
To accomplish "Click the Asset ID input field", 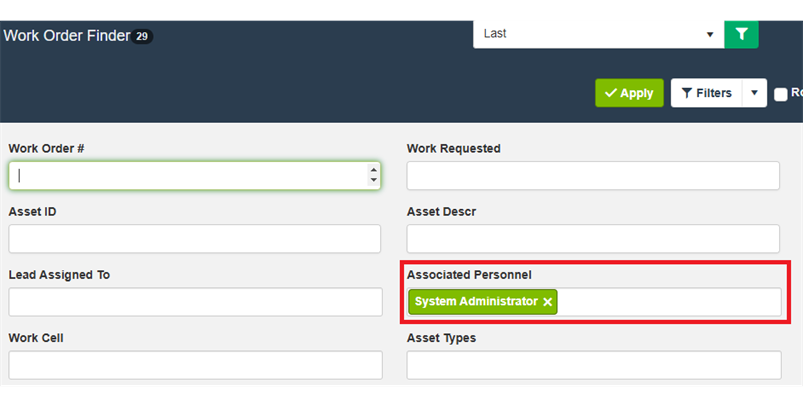I will 194,239.
